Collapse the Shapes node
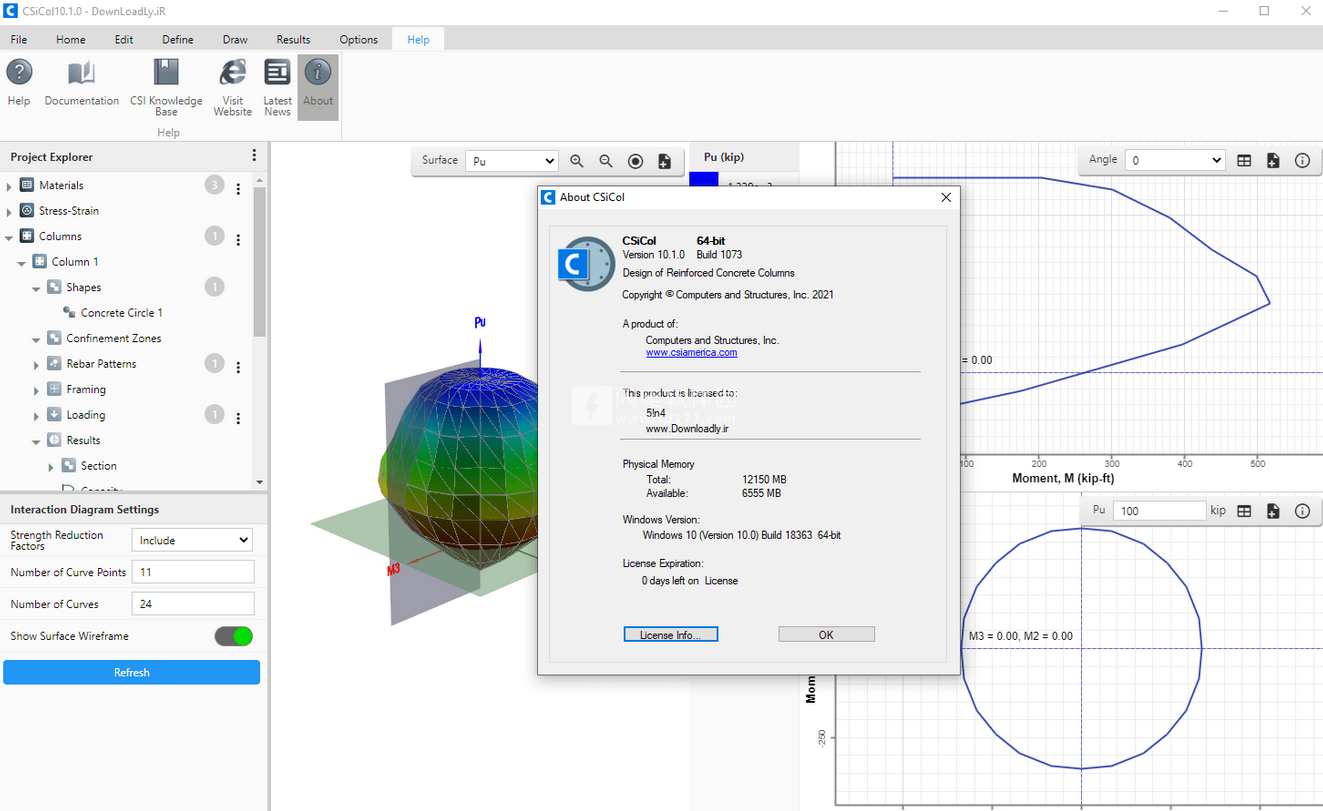The width and height of the screenshot is (1323, 811). [36, 288]
